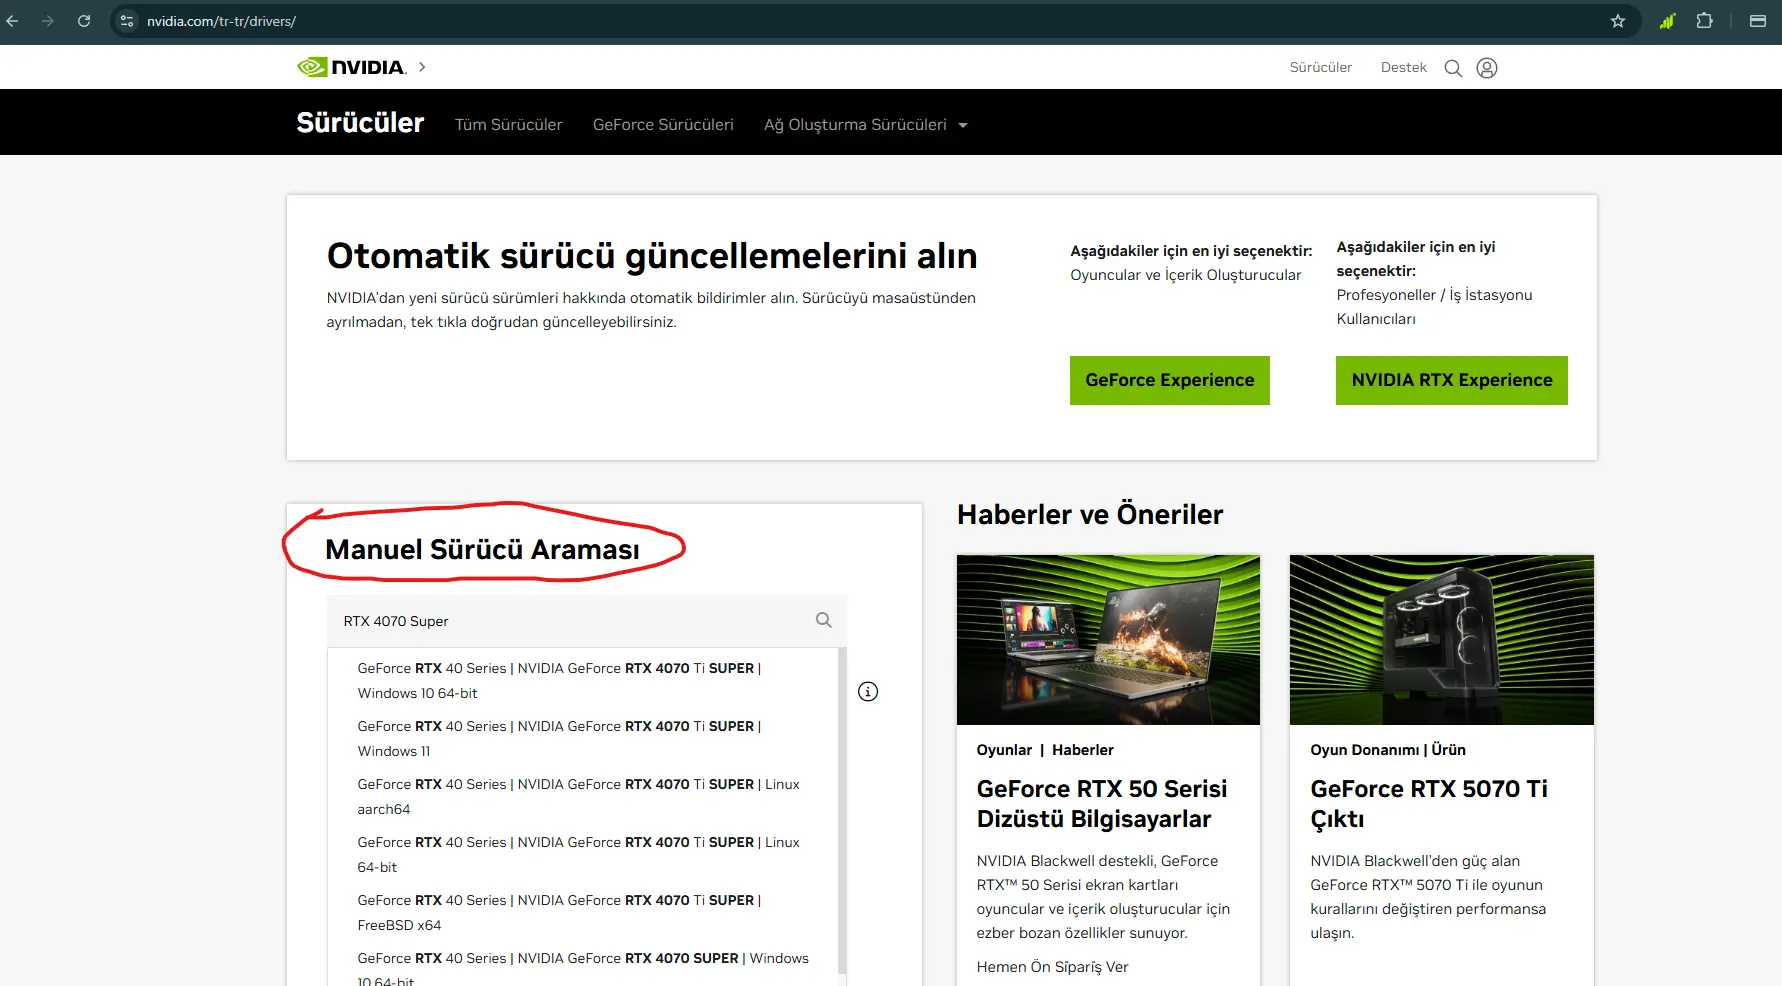Open the user account icon
The image size is (1782, 986).
[1487, 68]
